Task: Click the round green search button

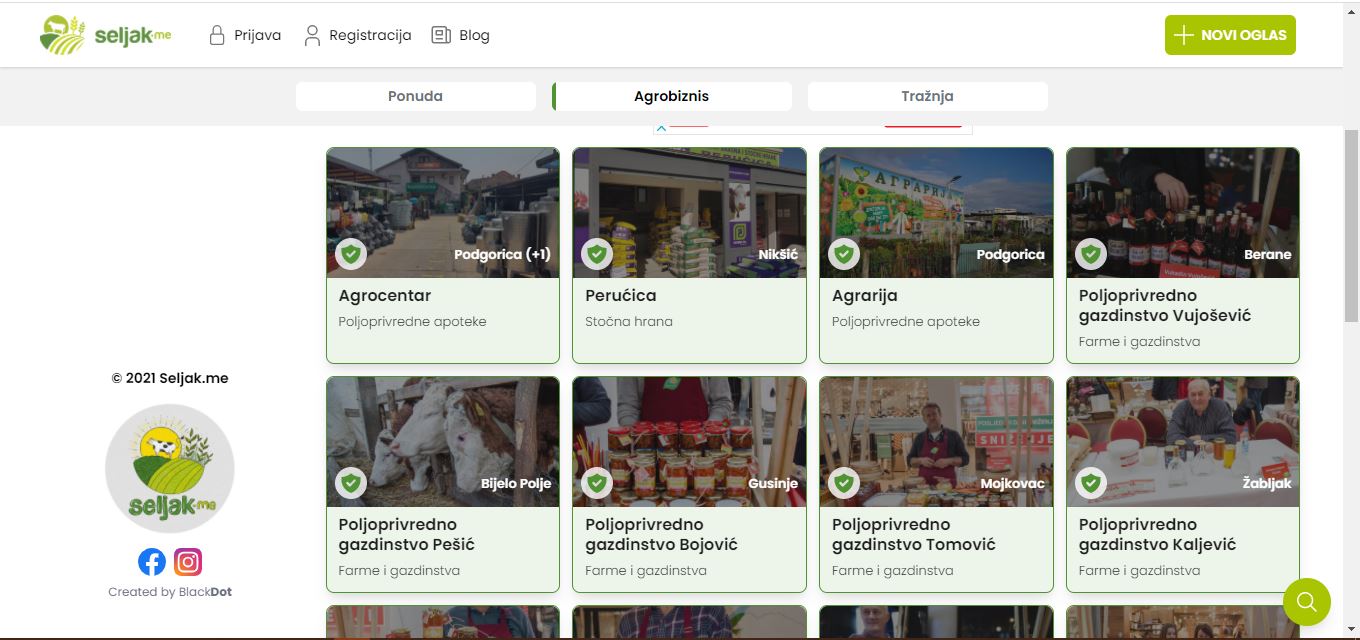Action: point(1307,602)
